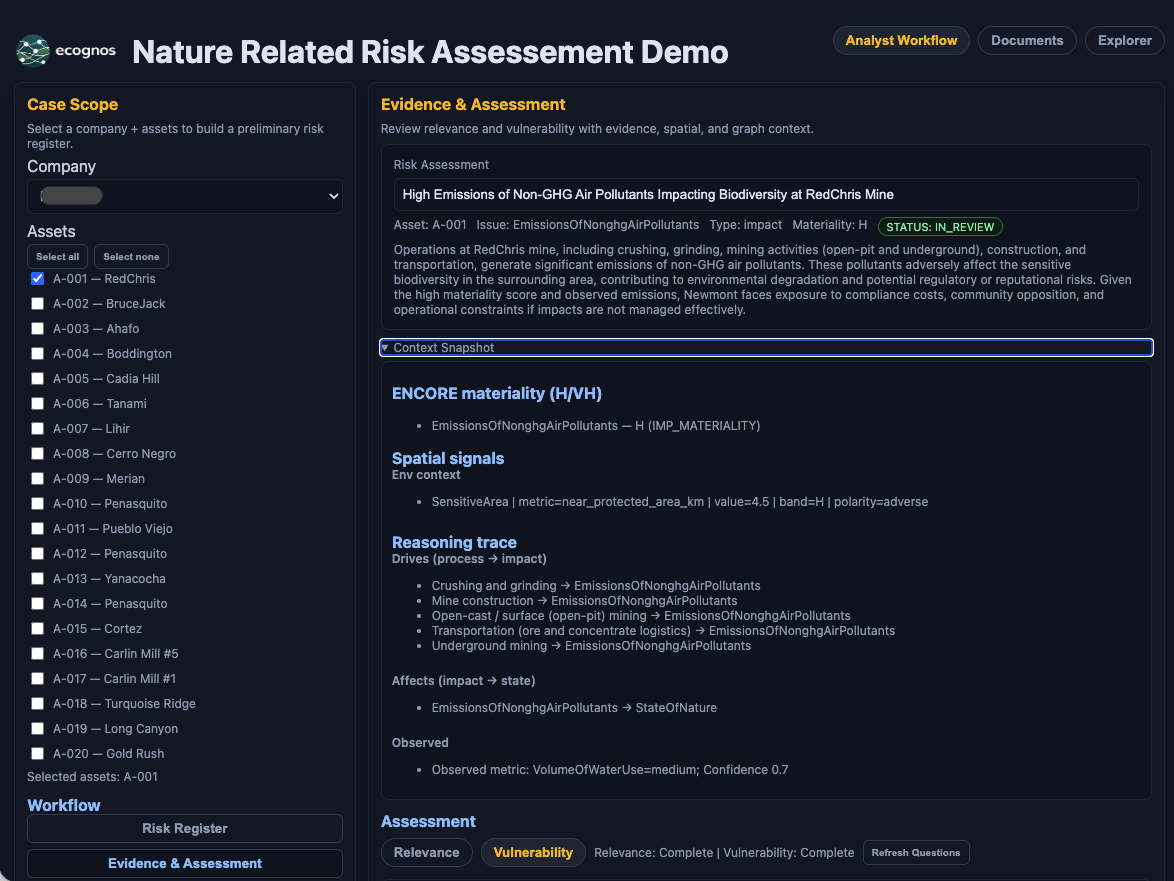The image size is (1174, 881).
Task: Uncheck the A-001 RedChris asset checkbox
Action: [38, 279]
